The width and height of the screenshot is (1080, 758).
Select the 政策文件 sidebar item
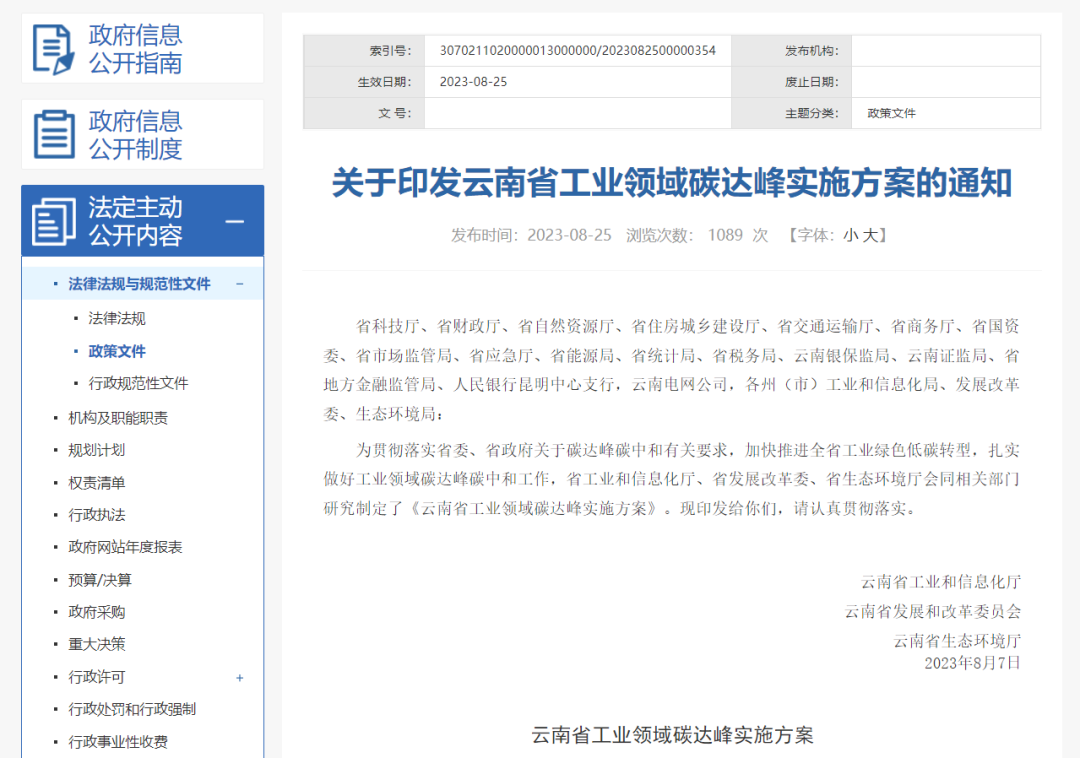click(x=117, y=351)
